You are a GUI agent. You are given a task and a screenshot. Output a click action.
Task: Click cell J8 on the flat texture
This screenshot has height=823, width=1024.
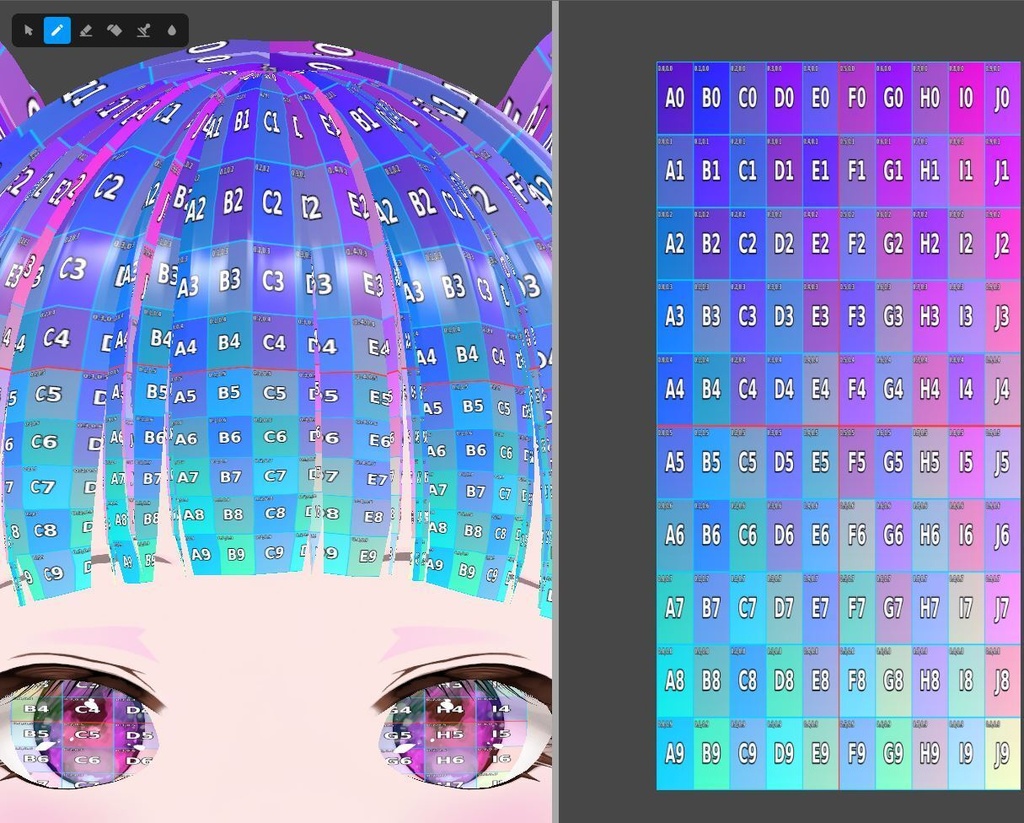(1002, 681)
